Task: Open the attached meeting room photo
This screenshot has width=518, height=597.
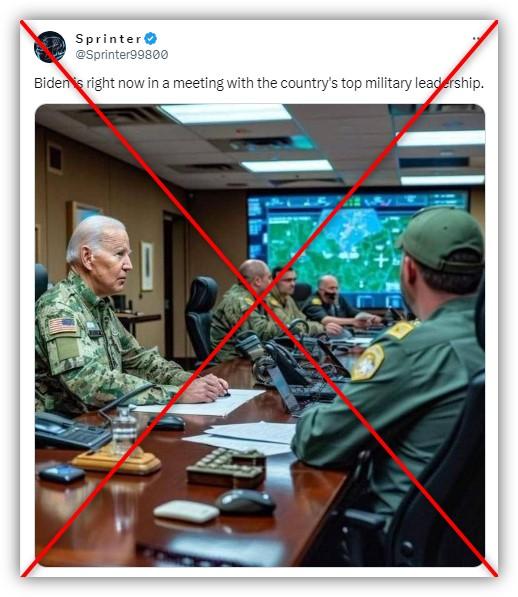Action: pos(260,335)
